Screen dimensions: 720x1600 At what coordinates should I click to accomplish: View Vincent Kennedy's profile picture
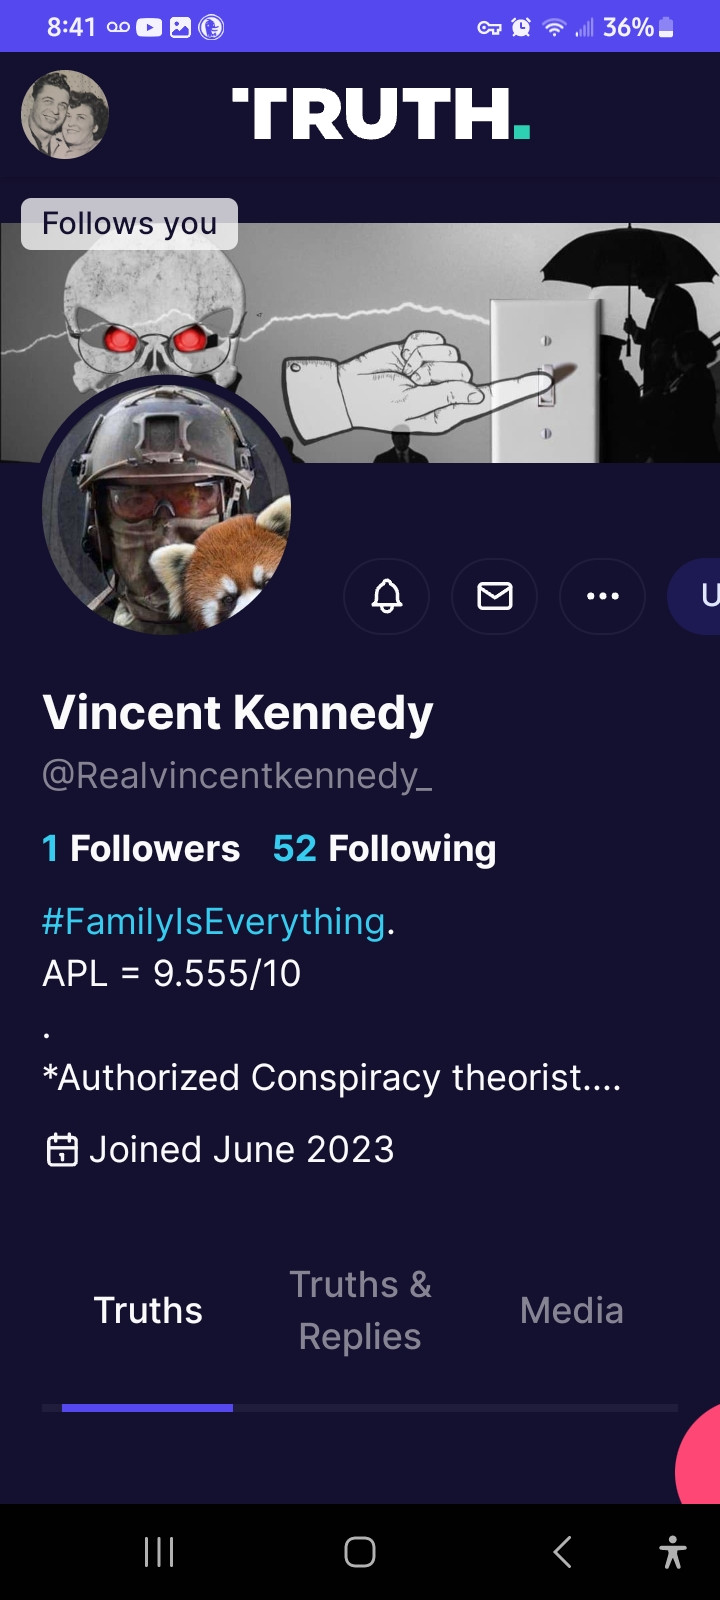(166, 510)
